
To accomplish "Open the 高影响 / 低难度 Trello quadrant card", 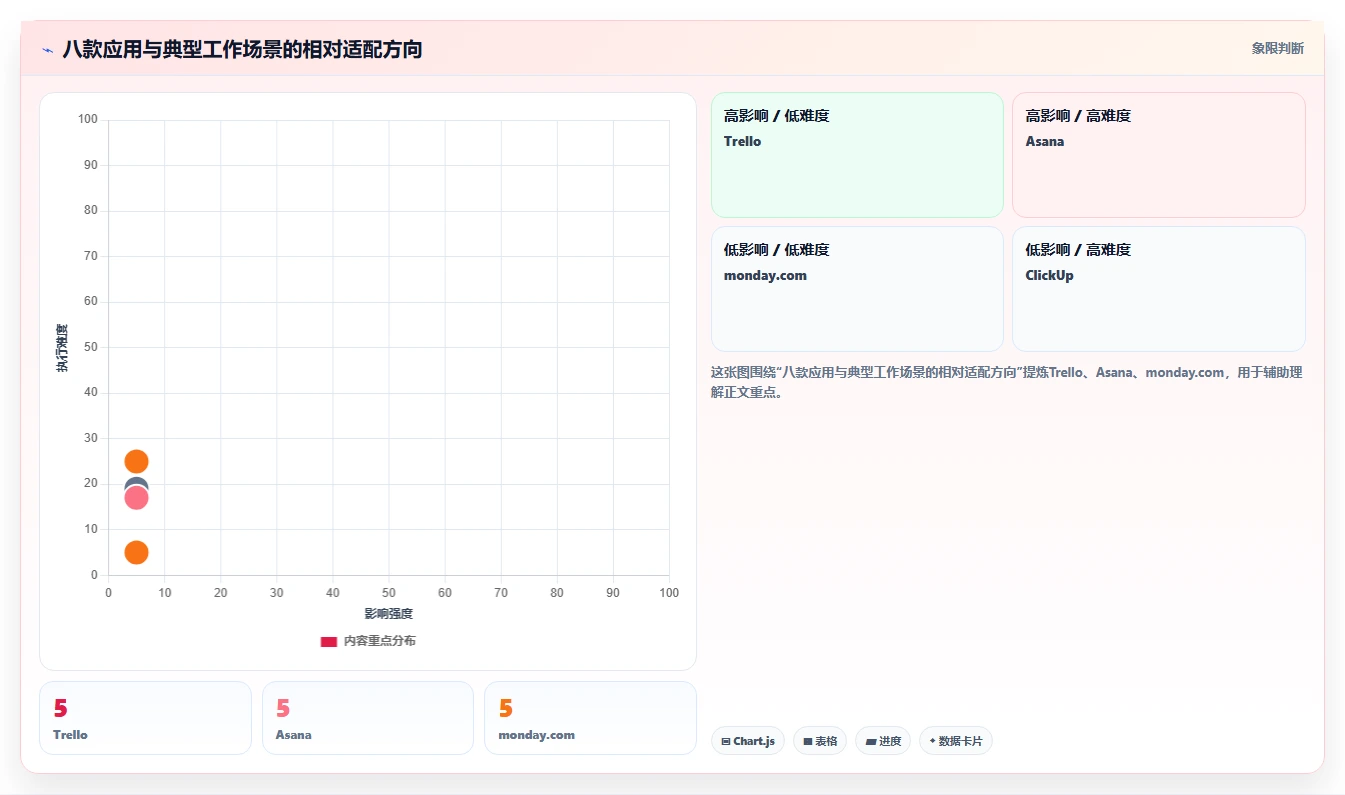I will point(857,155).
